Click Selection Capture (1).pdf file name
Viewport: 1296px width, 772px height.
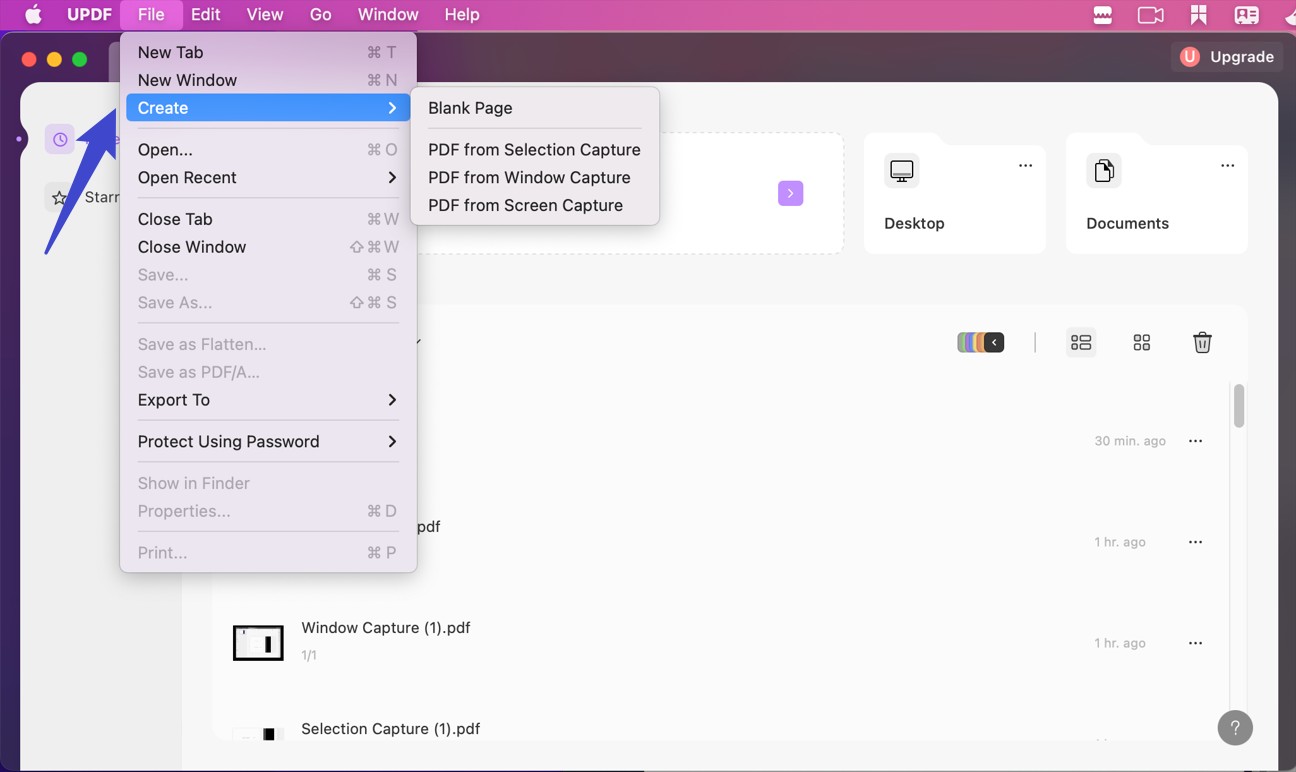click(x=391, y=729)
